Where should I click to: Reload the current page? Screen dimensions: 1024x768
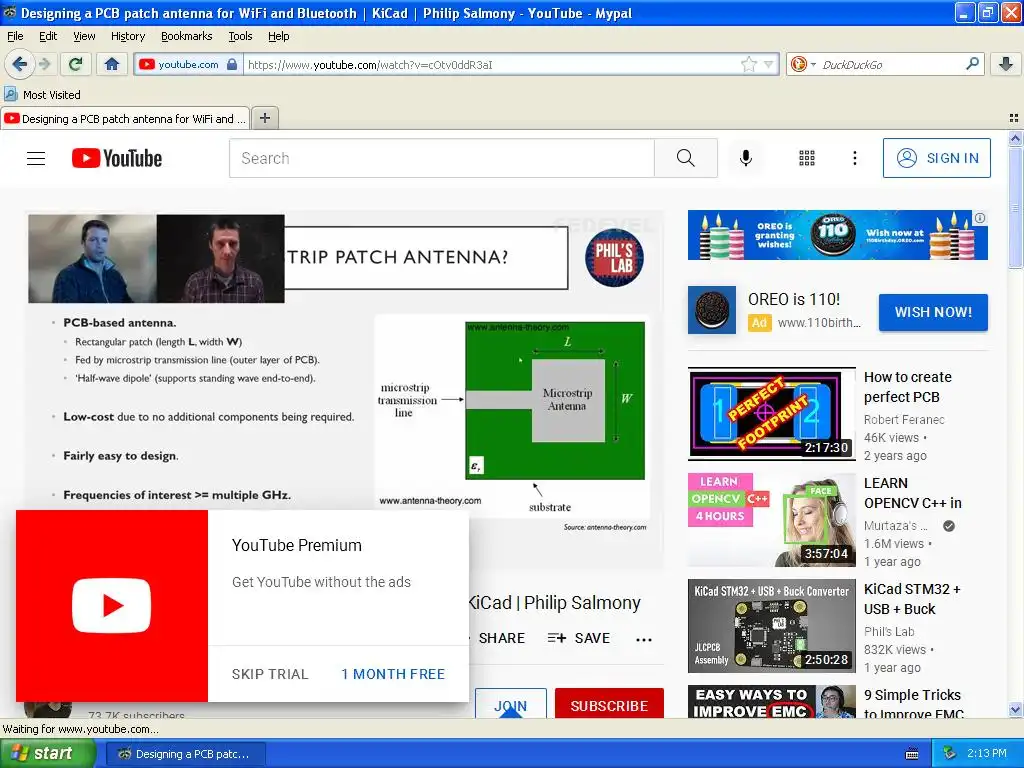(76, 64)
